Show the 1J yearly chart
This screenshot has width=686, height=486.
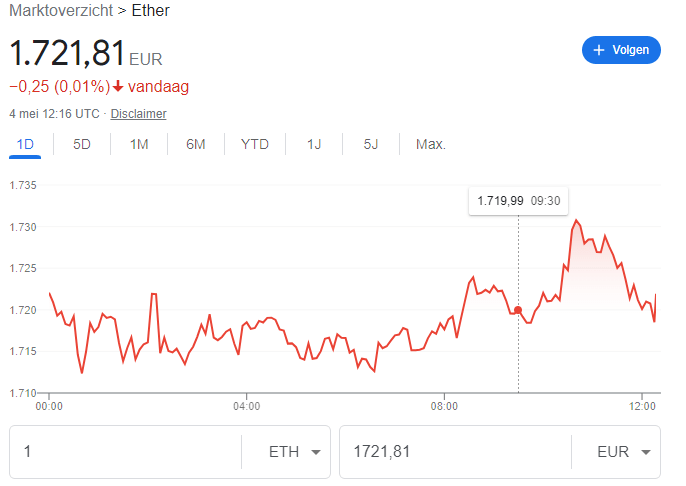314,144
